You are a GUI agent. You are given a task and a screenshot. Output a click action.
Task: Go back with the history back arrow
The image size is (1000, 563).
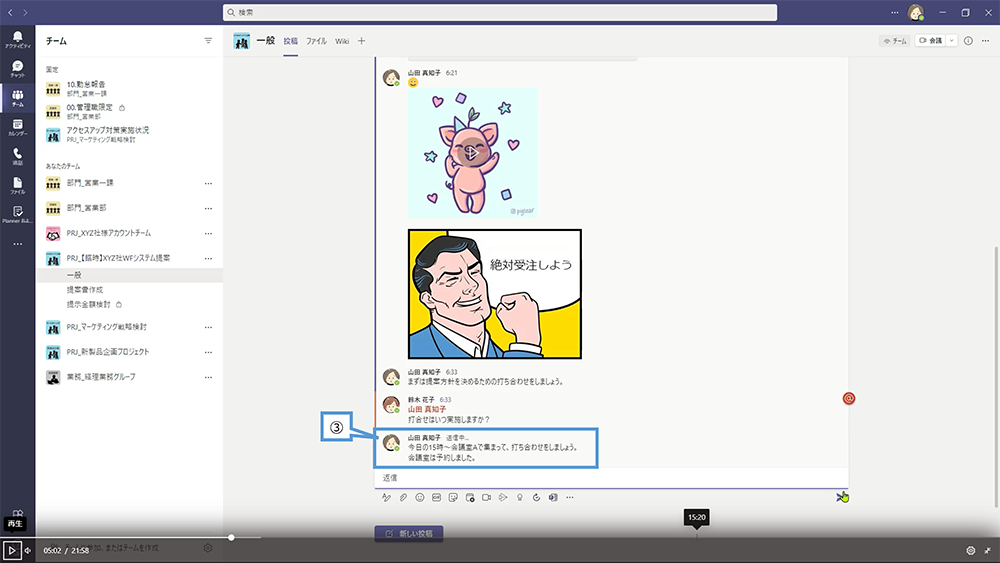pos(10,12)
